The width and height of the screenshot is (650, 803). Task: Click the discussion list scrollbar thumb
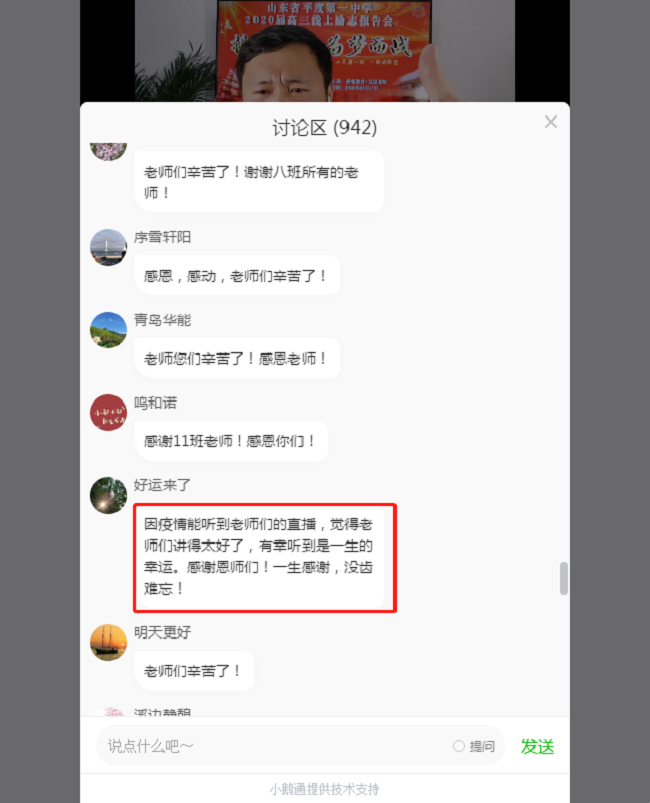coord(563,578)
